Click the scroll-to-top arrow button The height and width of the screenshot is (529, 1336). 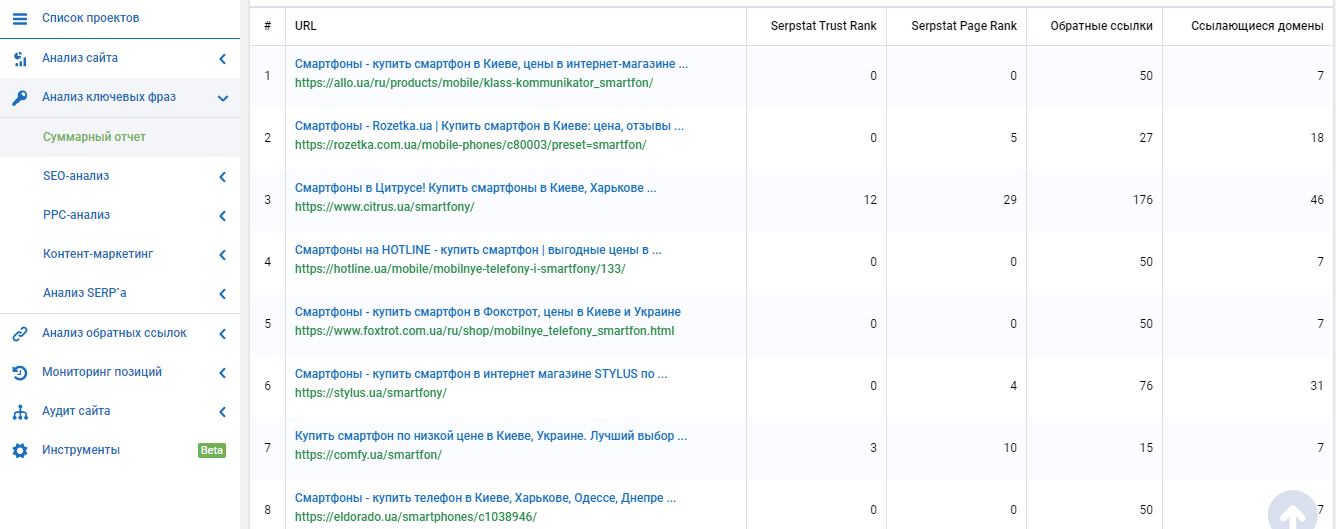(1292, 514)
